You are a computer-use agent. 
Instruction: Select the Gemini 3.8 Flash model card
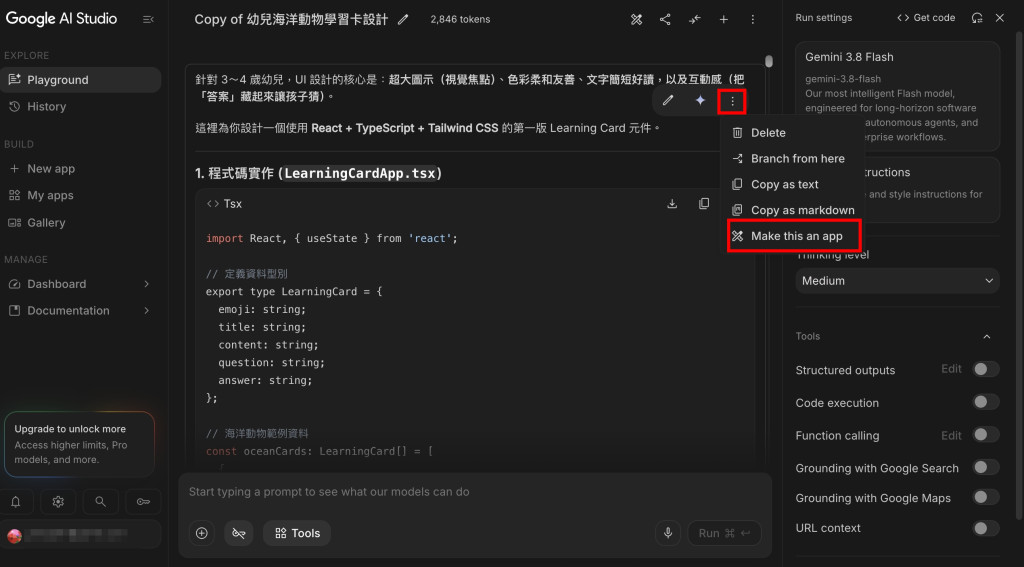coord(897,97)
